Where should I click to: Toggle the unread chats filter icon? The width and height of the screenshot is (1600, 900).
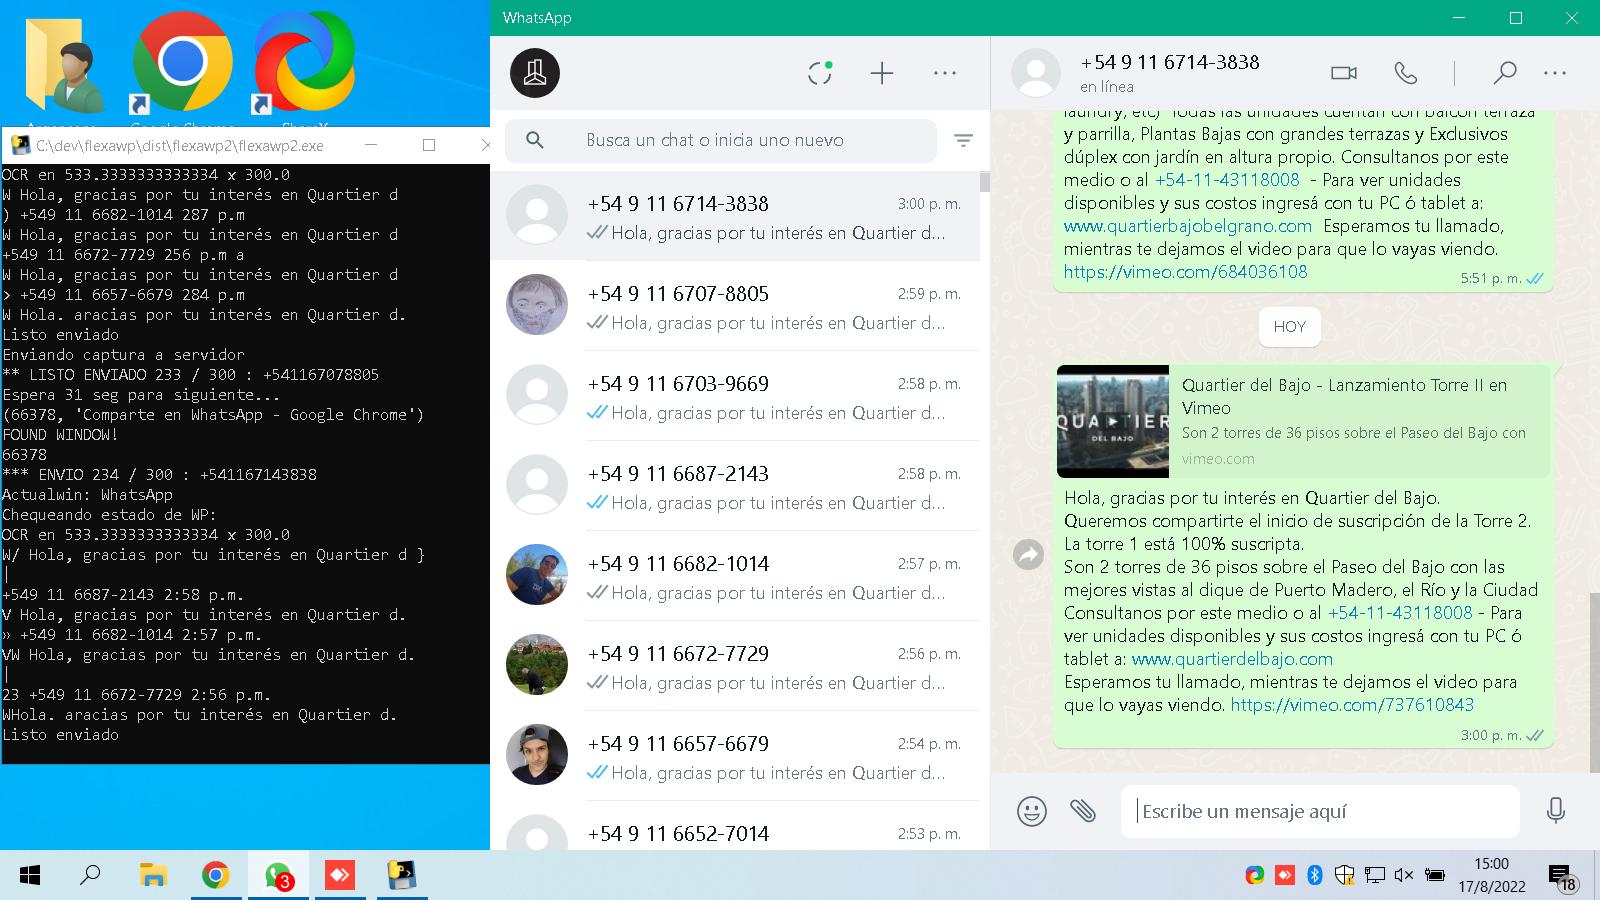pyautogui.click(x=963, y=141)
